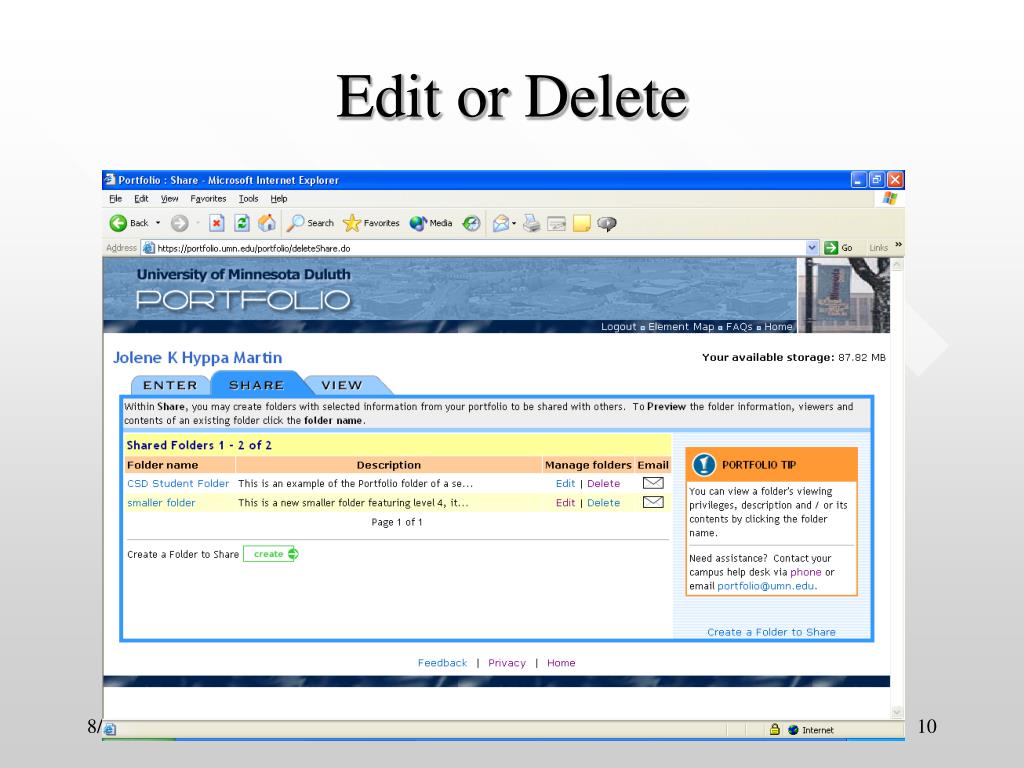Viewport: 1024px width, 768px height.
Task: Open the Help menu
Action: point(279,199)
